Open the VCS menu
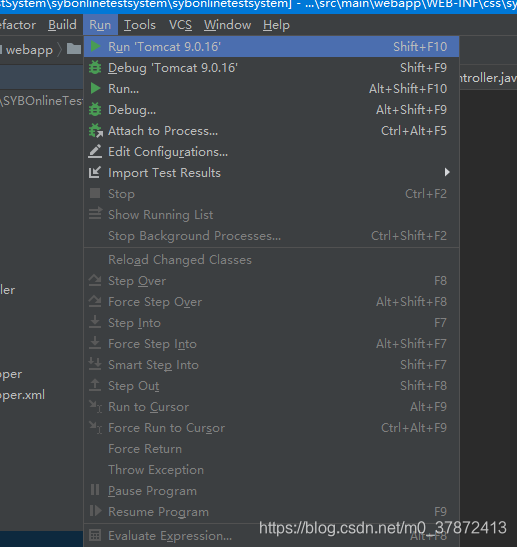 (180, 25)
